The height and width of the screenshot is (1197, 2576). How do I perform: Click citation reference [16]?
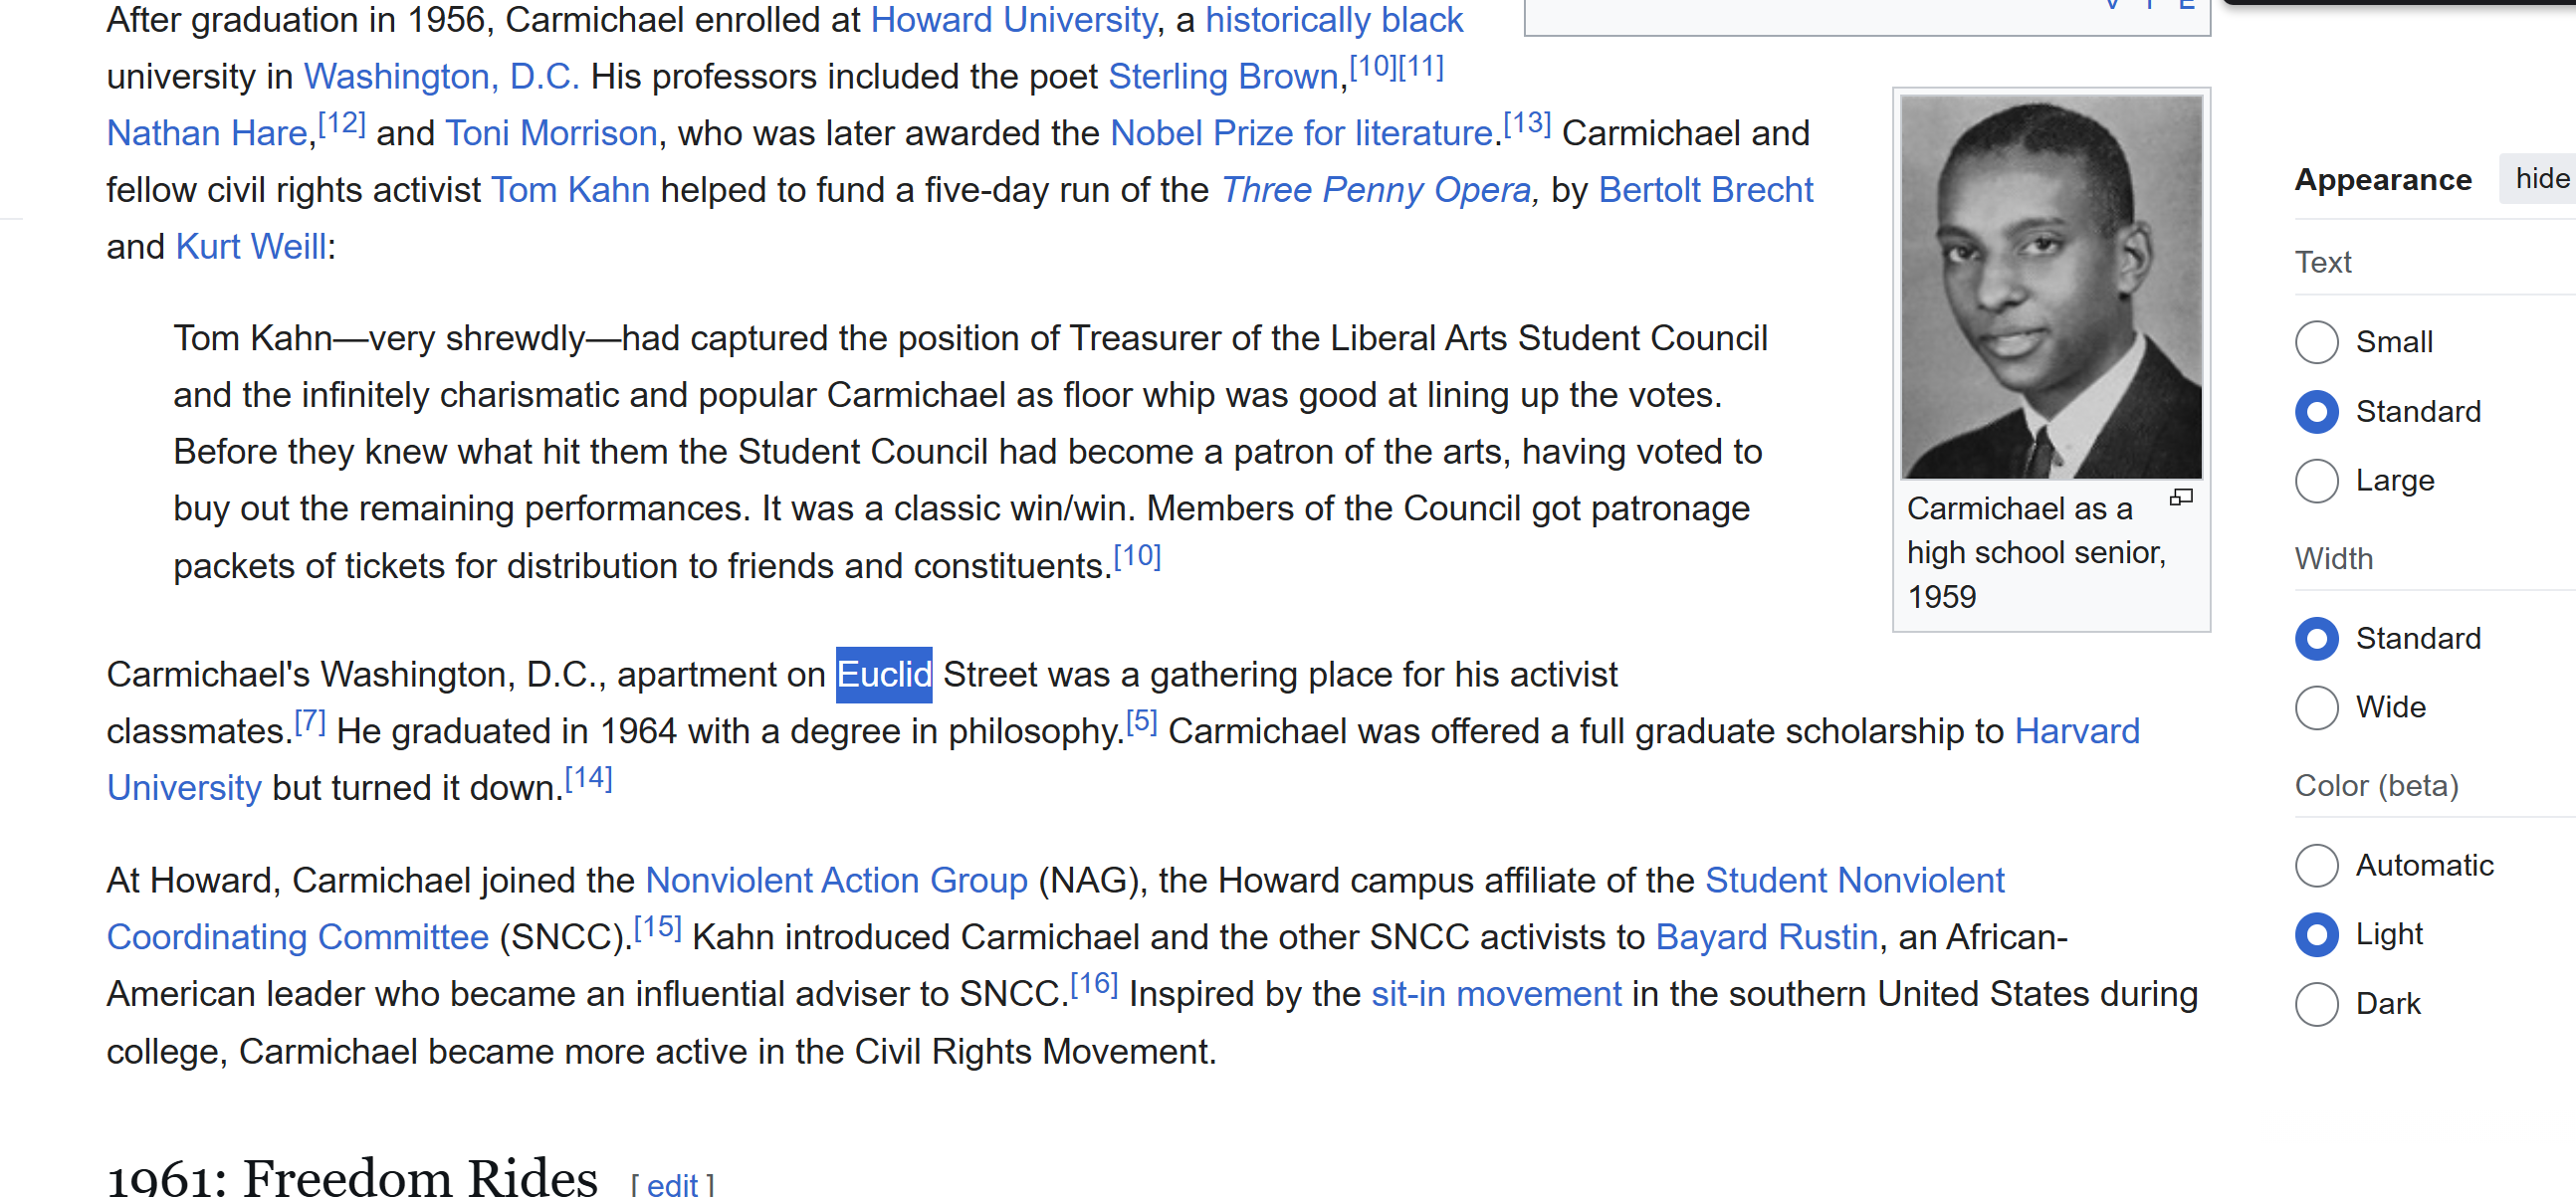pyautogui.click(x=1094, y=984)
